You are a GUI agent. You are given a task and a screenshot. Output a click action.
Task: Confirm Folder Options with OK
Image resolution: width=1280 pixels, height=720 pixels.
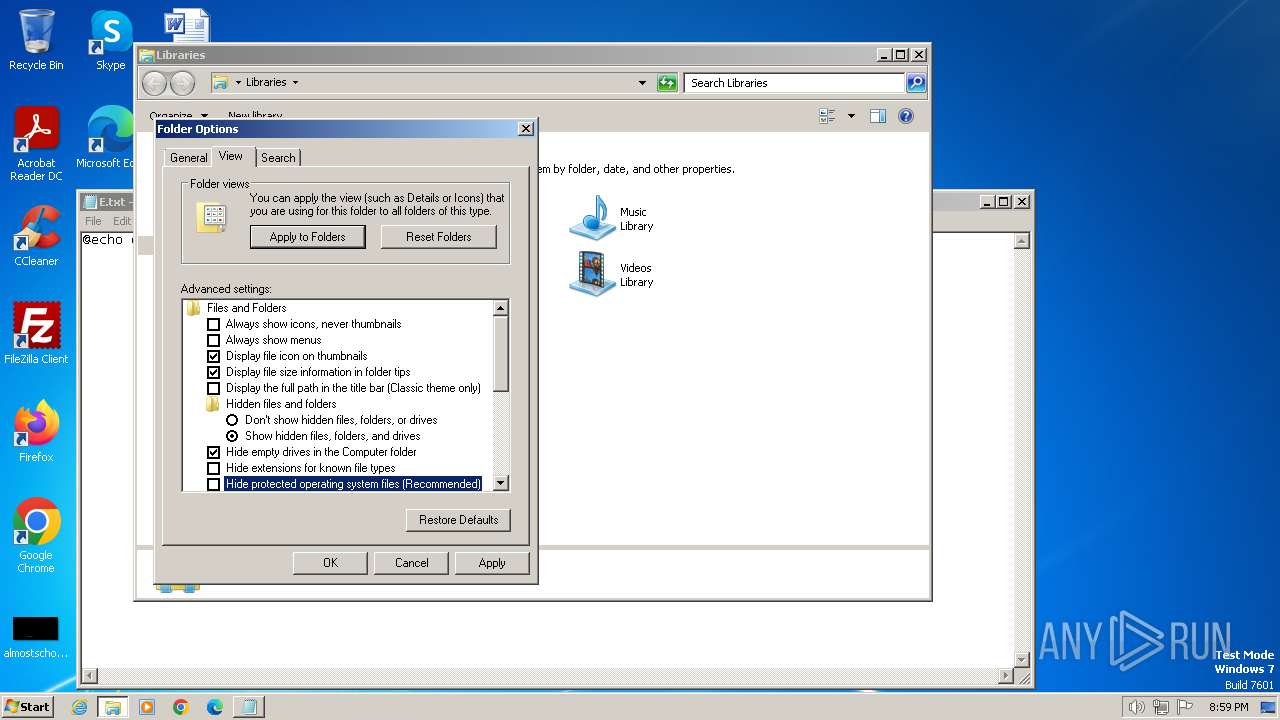pos(330,563)
